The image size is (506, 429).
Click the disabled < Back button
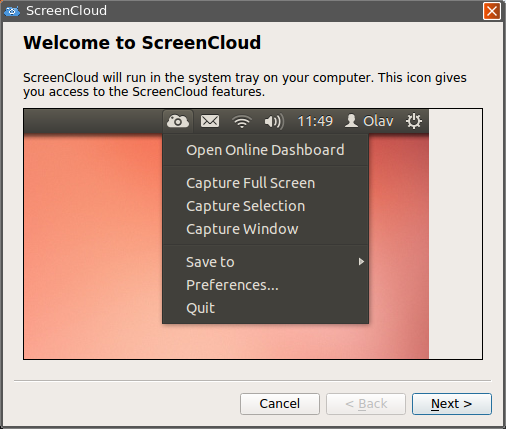tap(366, 404)
